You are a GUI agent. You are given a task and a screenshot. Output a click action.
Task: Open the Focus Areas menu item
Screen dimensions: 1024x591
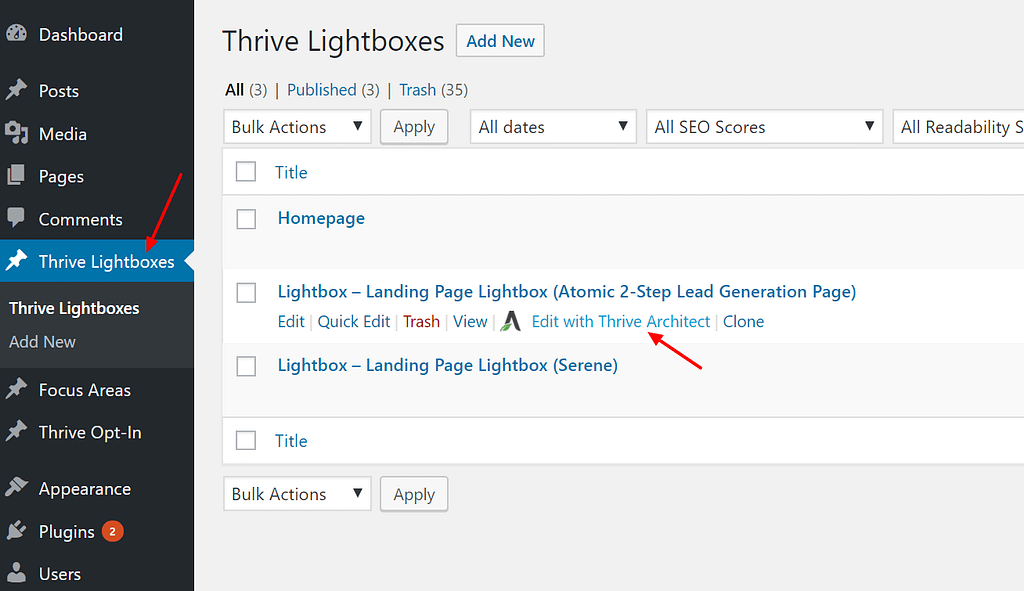coord(84,390)
